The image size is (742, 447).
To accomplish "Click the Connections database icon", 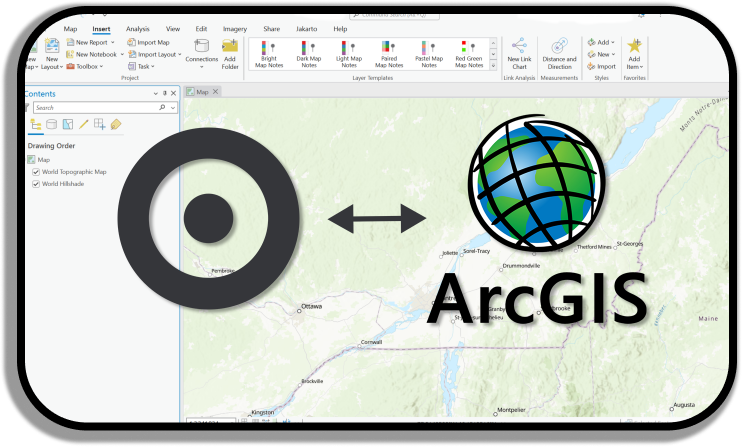I will click(x=202, y=46).
